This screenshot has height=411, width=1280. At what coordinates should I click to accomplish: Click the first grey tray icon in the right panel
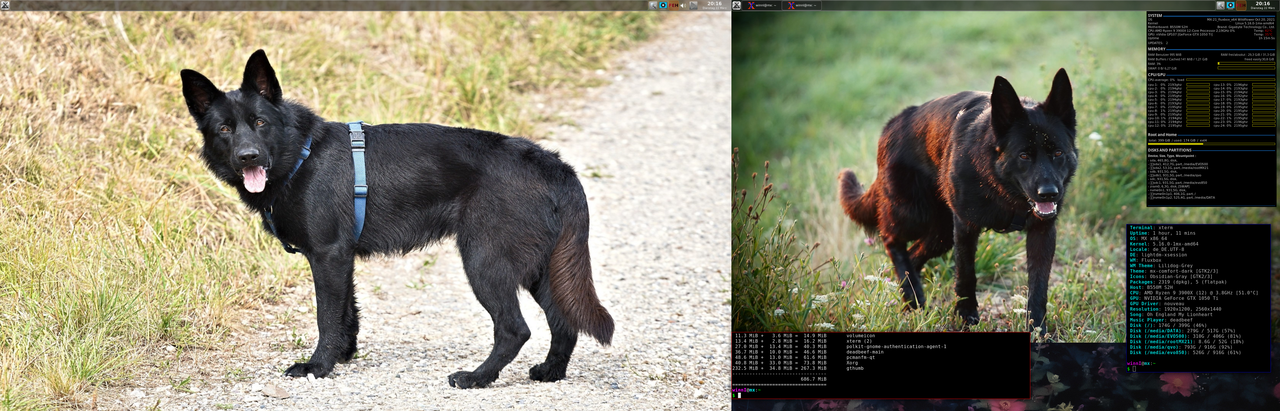[1221, 5]
